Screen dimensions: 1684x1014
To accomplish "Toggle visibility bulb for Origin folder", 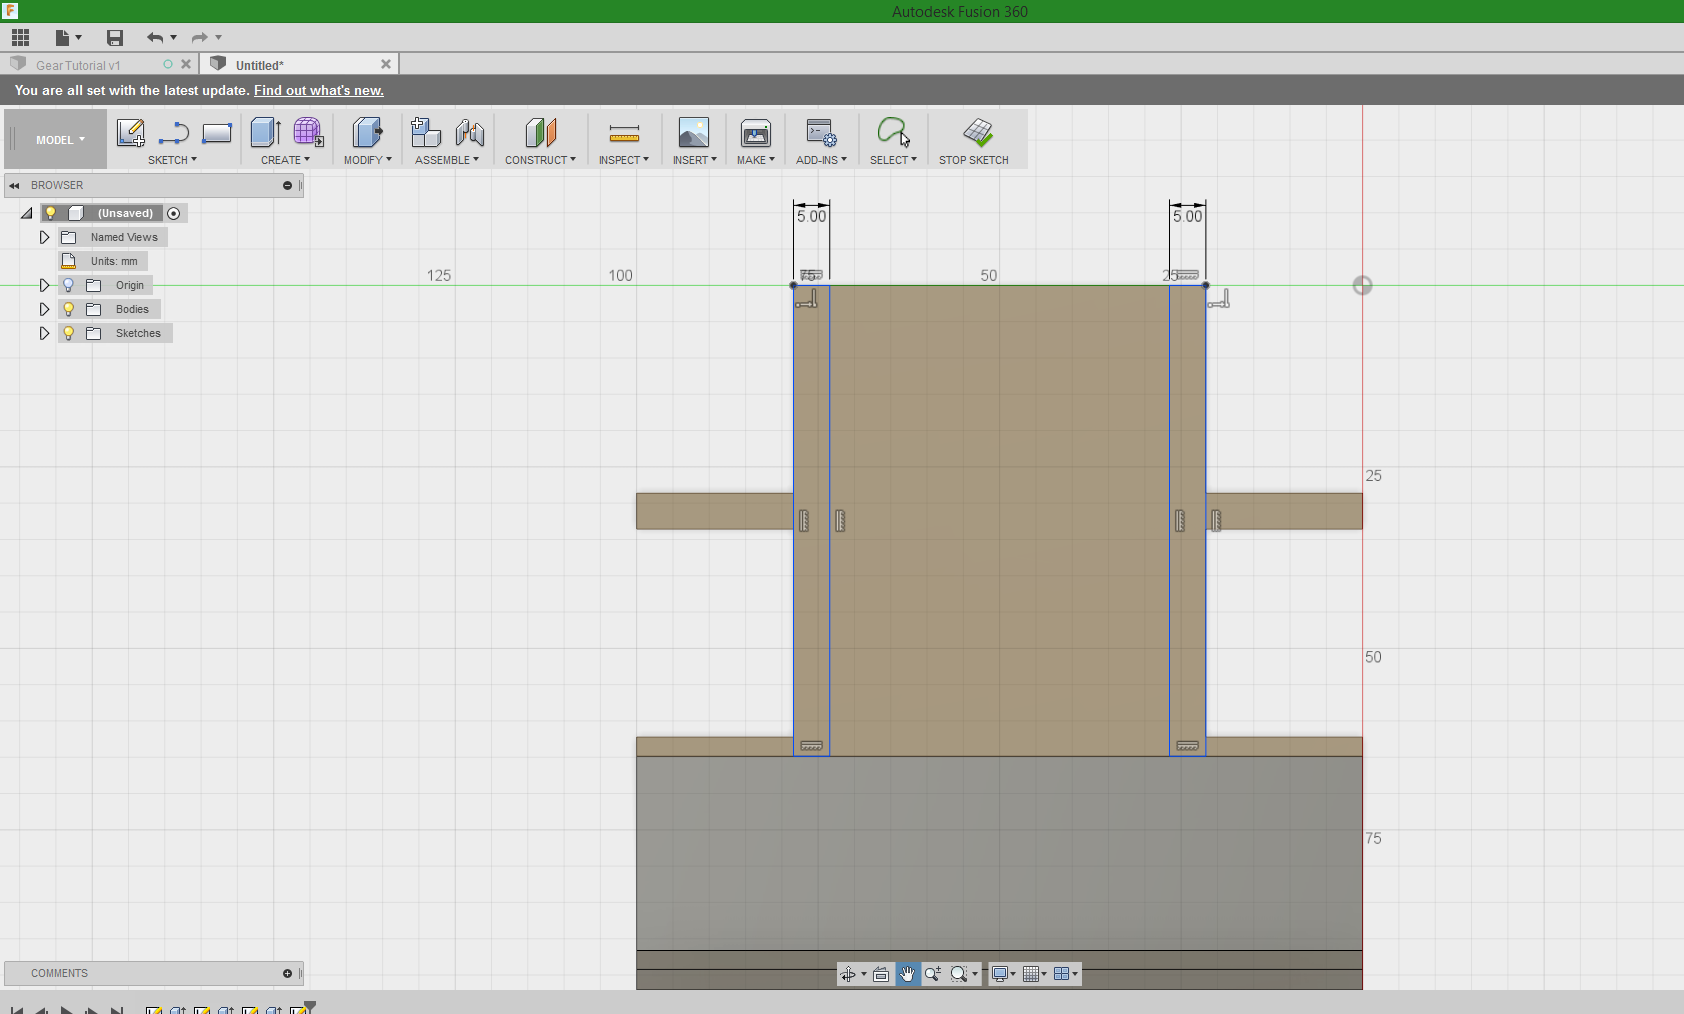I will [69, 285].
